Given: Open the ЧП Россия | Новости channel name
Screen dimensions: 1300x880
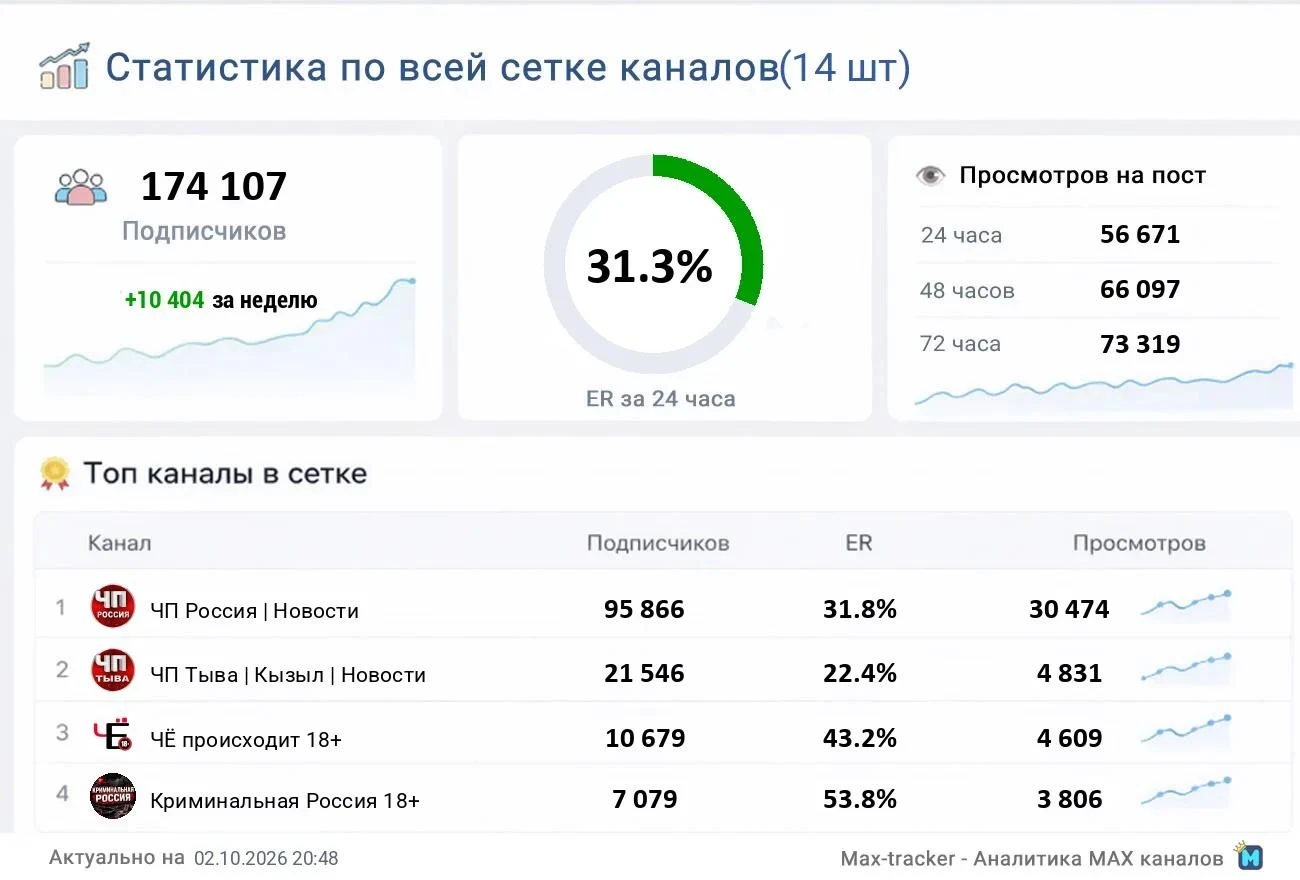Looking at the screenshot, I should (x=254, y=610).
